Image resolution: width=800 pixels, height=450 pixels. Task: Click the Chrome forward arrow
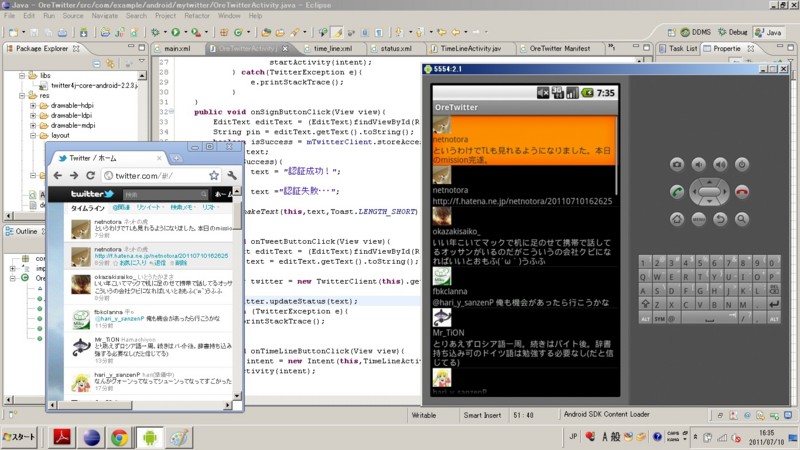[74, 176]
